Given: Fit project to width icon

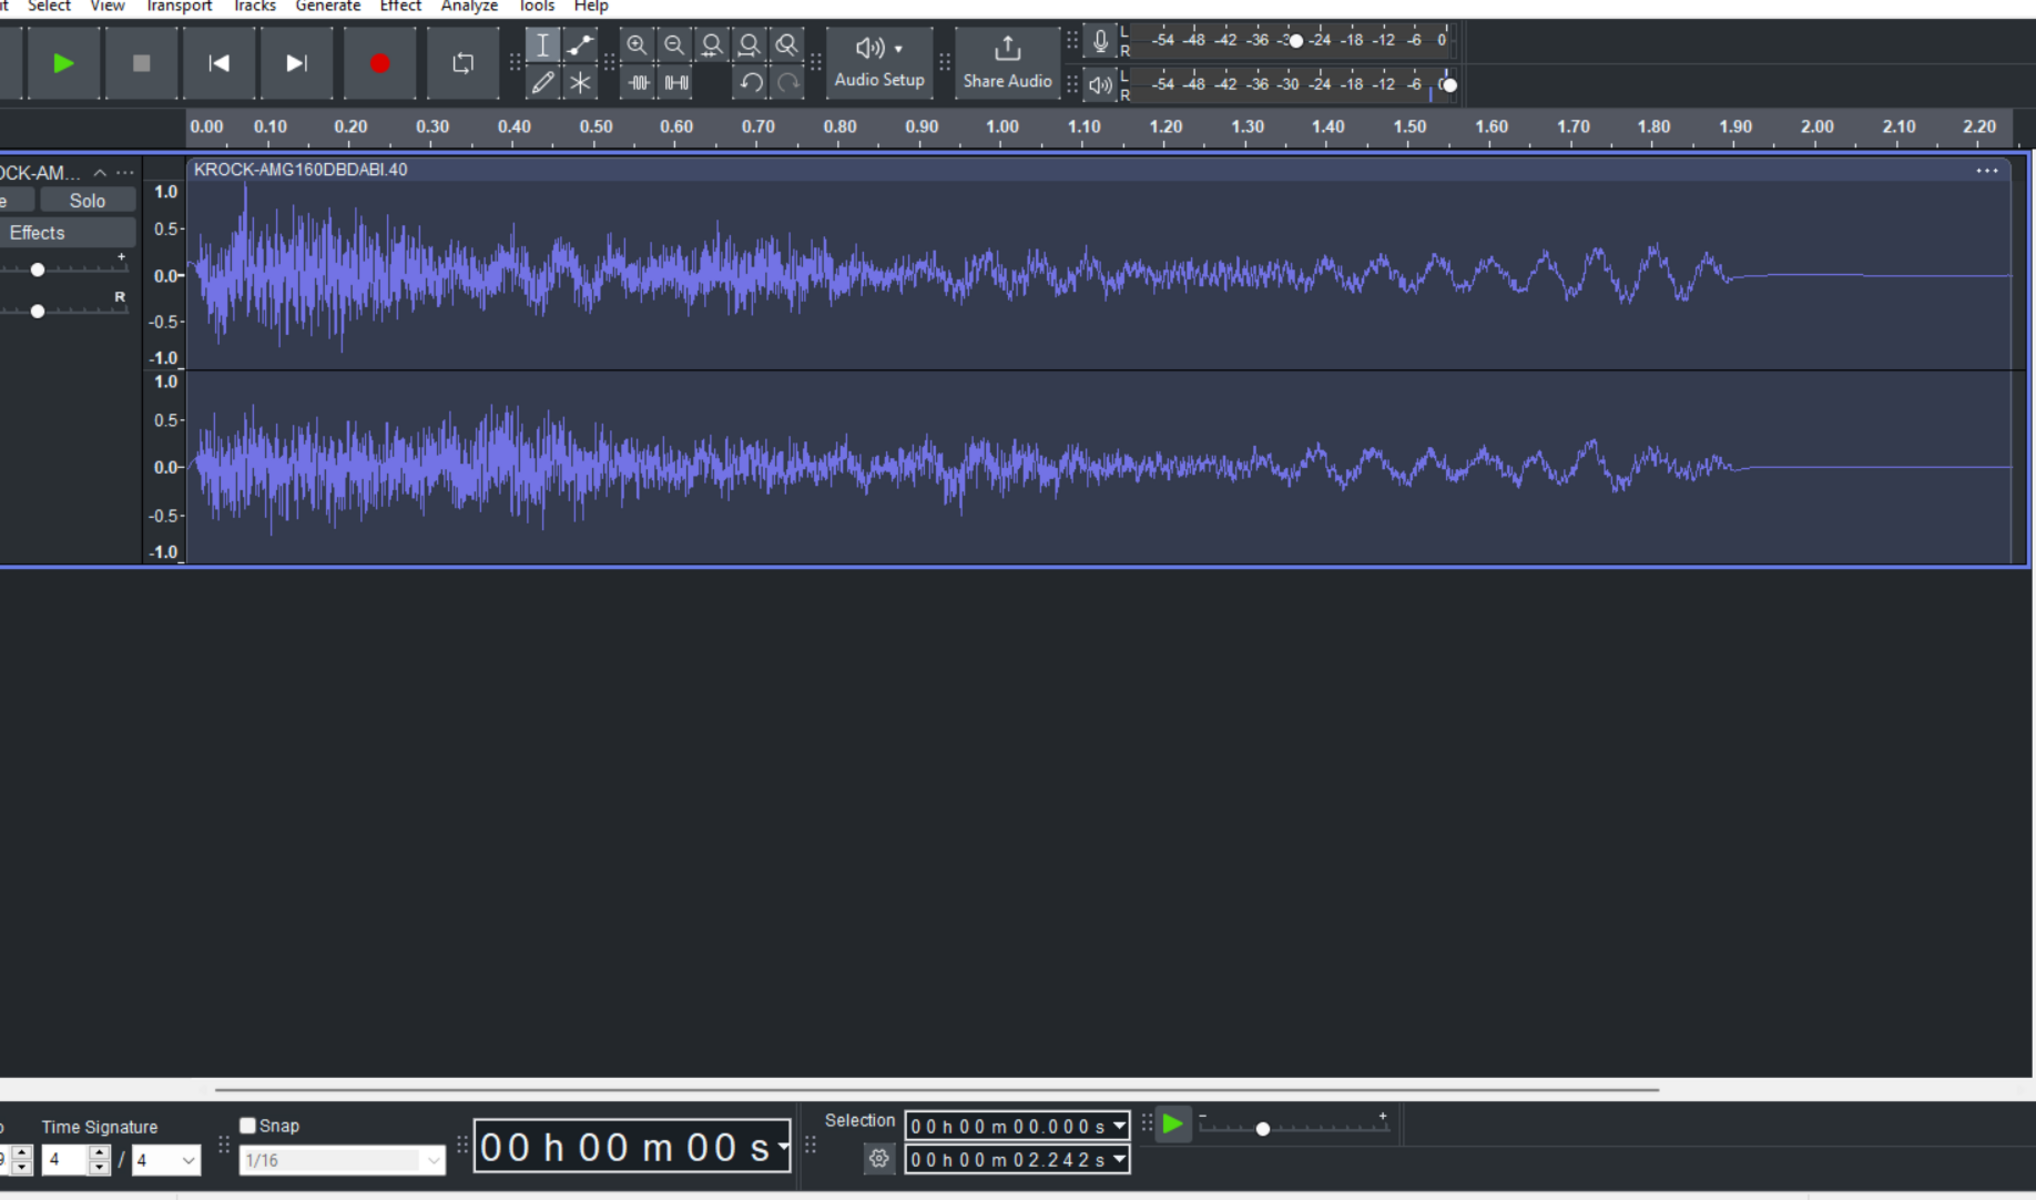Looking at the screenshot, I should [749, 45].
